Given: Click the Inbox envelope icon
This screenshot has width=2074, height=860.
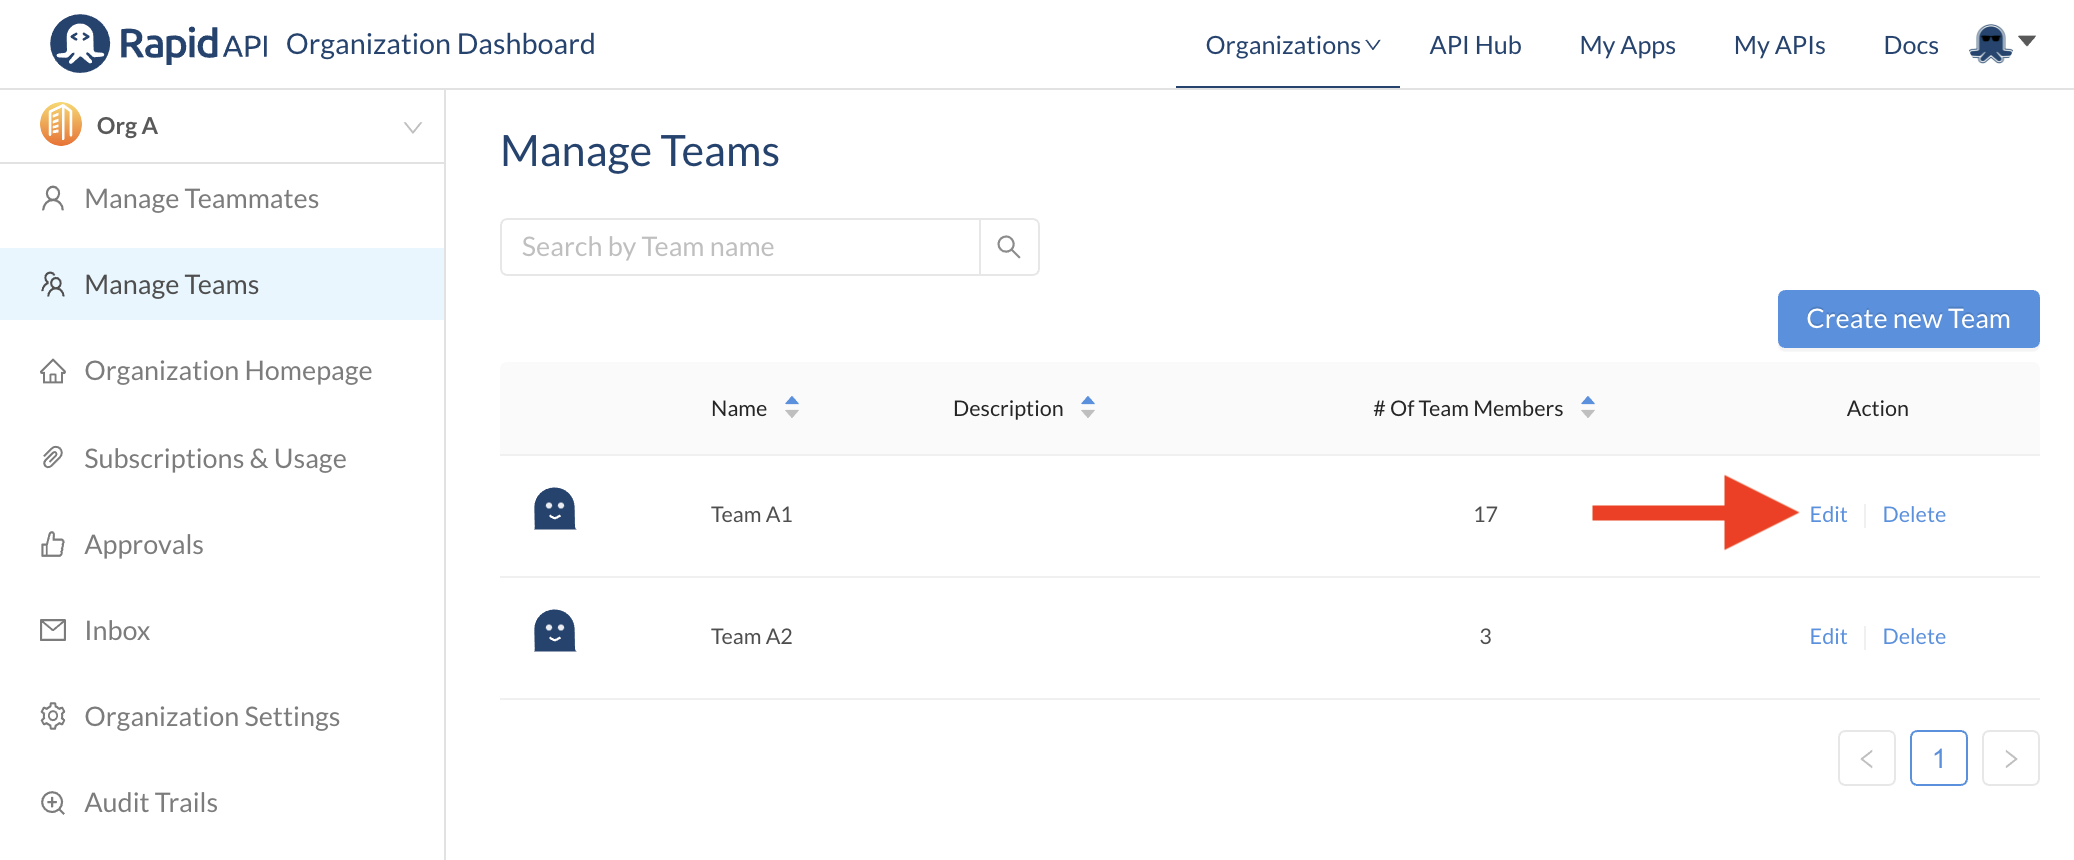Looking at the screenshot, I should pyautogui.click(x=53, y=630).
